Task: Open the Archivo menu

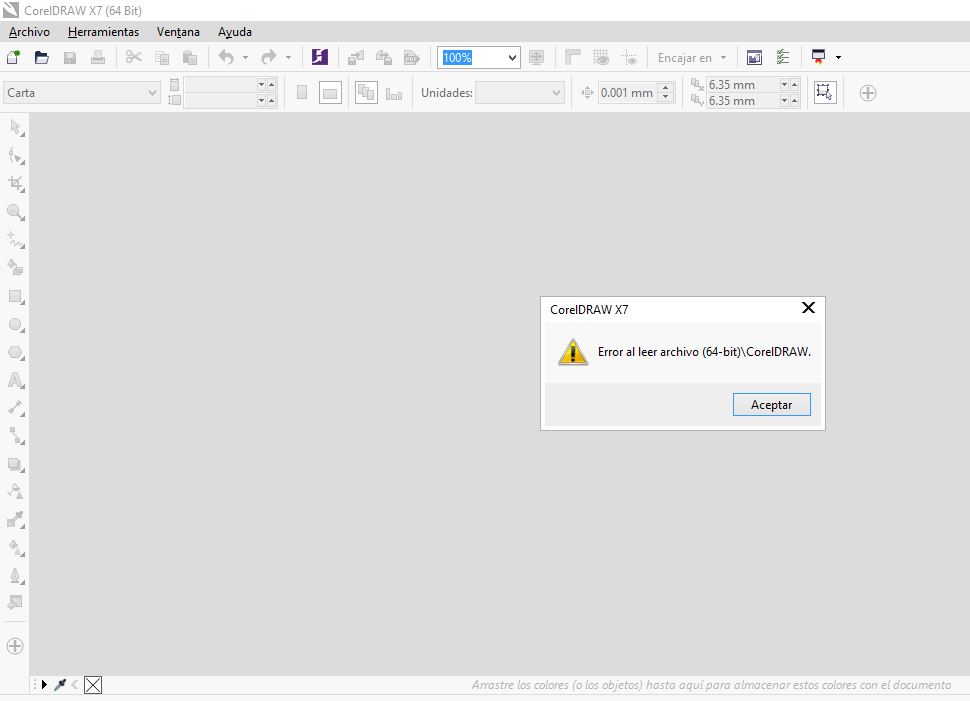Action: (x=29, y=32)
